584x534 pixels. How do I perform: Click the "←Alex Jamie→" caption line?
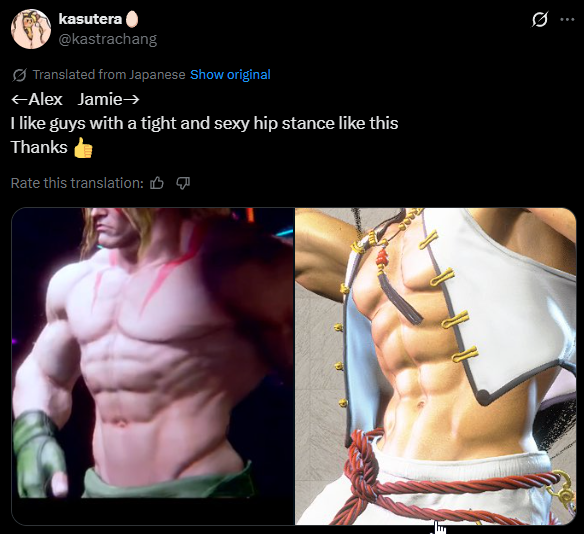point(75,99)
